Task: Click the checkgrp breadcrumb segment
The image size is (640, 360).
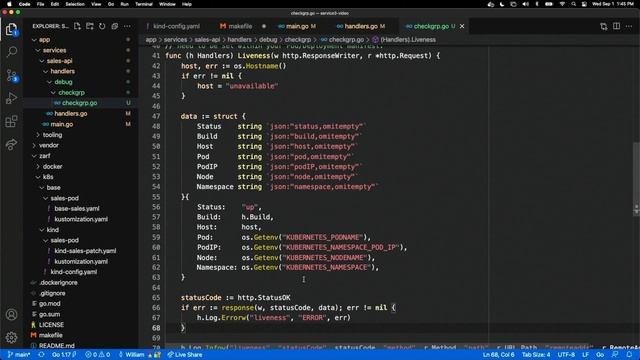Action: coord(298,40)
